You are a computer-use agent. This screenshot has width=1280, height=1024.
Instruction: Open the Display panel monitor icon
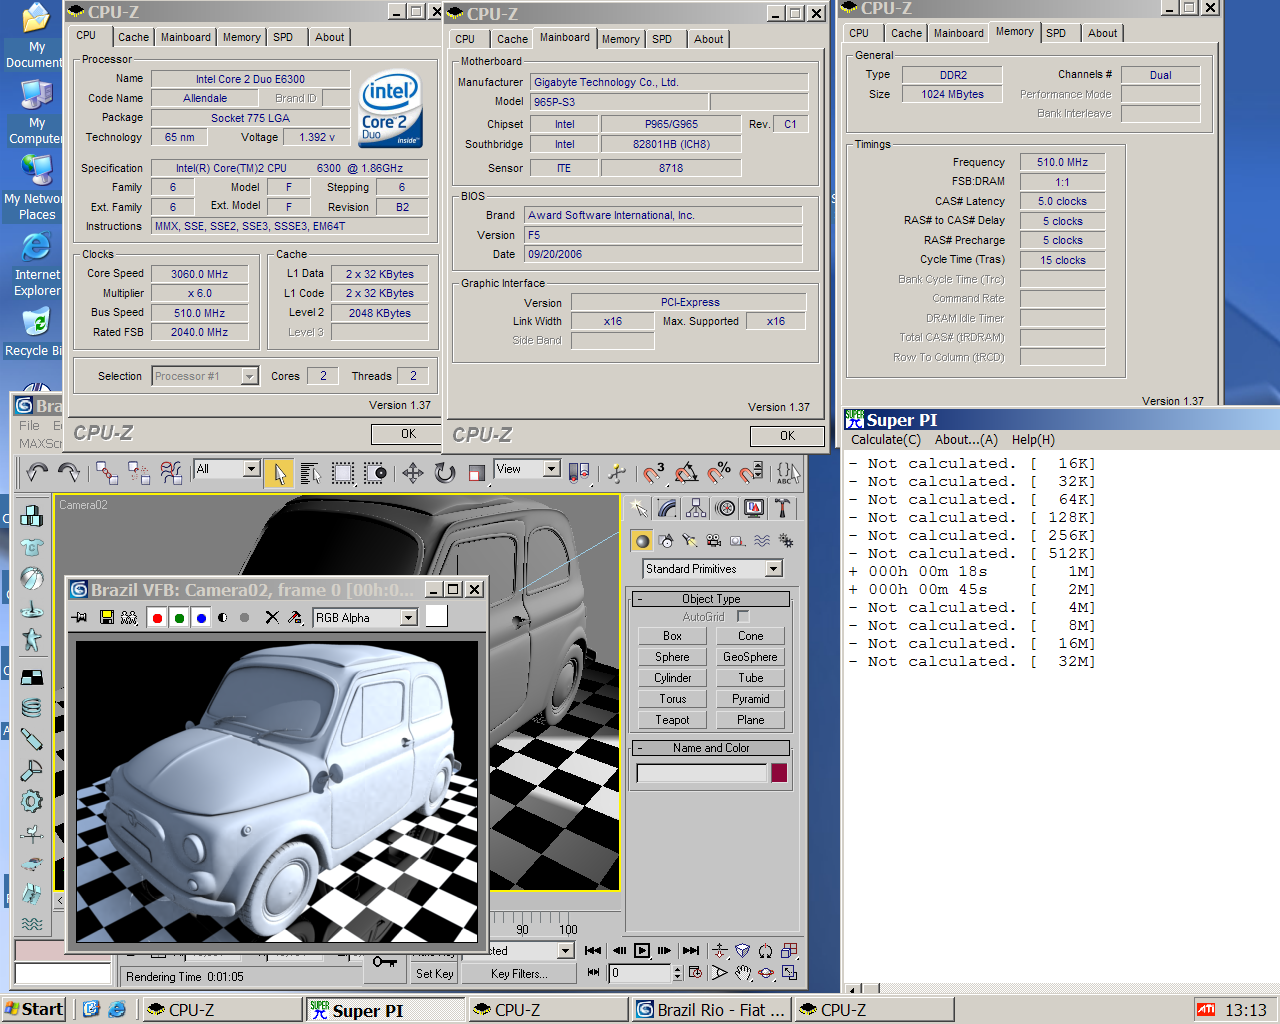[x=754, y=508]
